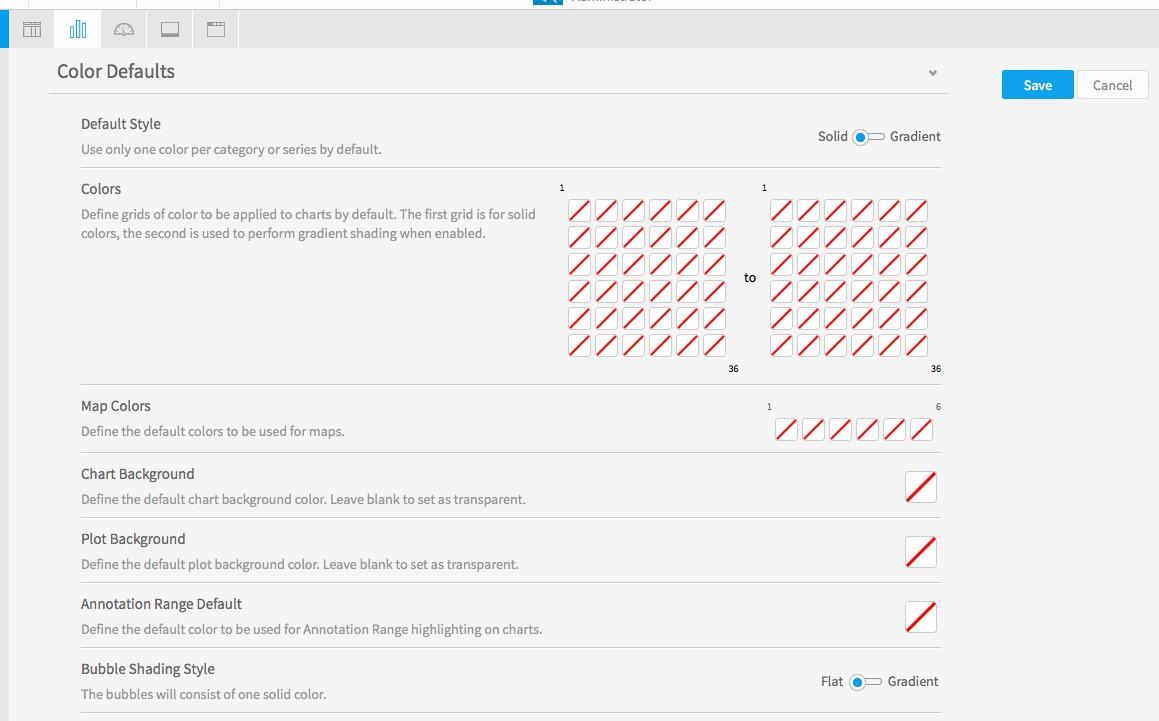The height and width of the screenshot is (721, 1159).
Task: Select last swatch in solid Colors grid
Action: [714, 345]
